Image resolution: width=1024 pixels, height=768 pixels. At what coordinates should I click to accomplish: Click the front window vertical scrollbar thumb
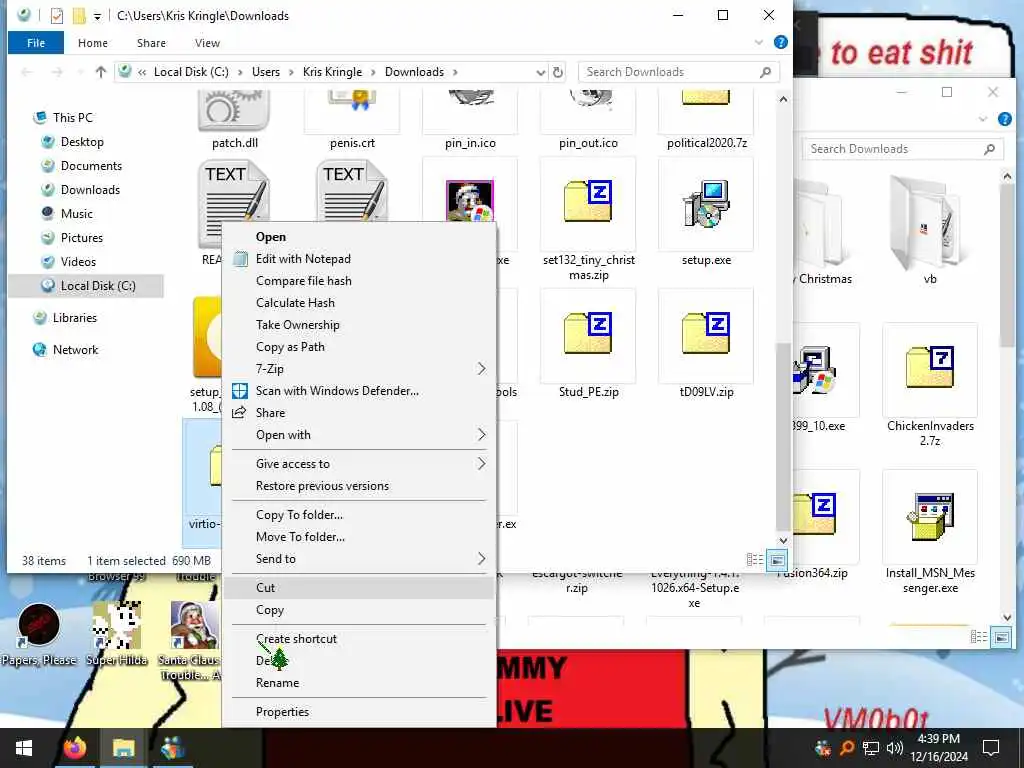[x=783, y=436]
